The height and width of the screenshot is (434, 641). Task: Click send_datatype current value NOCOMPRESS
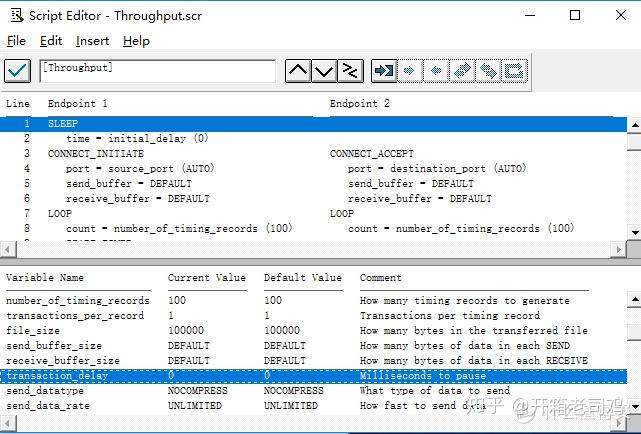(x=197, y=391)
